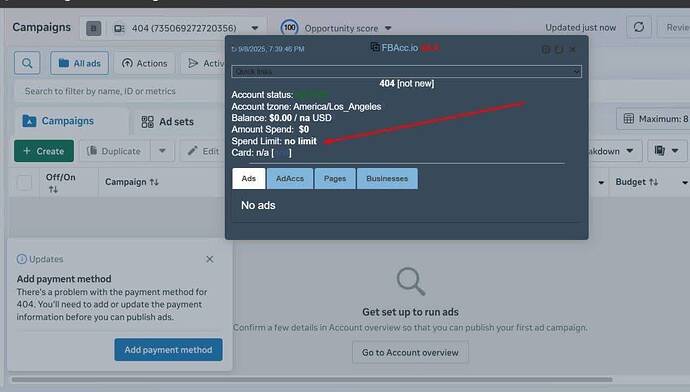Click the refresh data icon

click(639, 27)
